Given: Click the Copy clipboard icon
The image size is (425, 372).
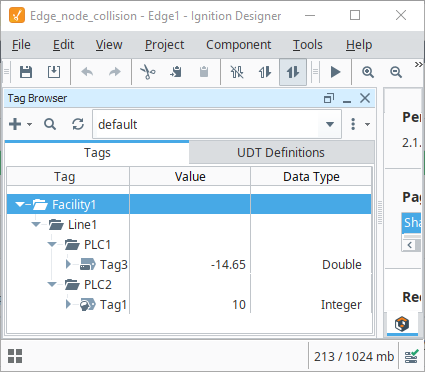Looking at the screenshot, I should point(176,72).
